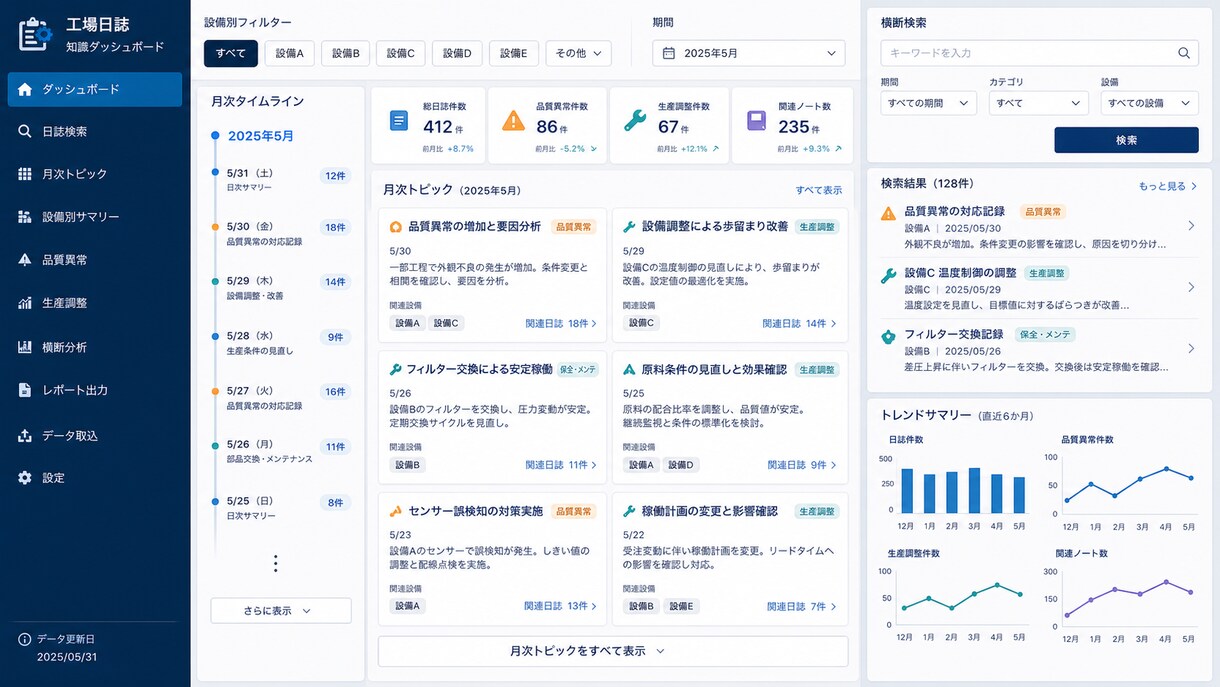Go to 月次トピック sidebar item
Viewport: 1220px width, 687px height.
click(95, 174)
